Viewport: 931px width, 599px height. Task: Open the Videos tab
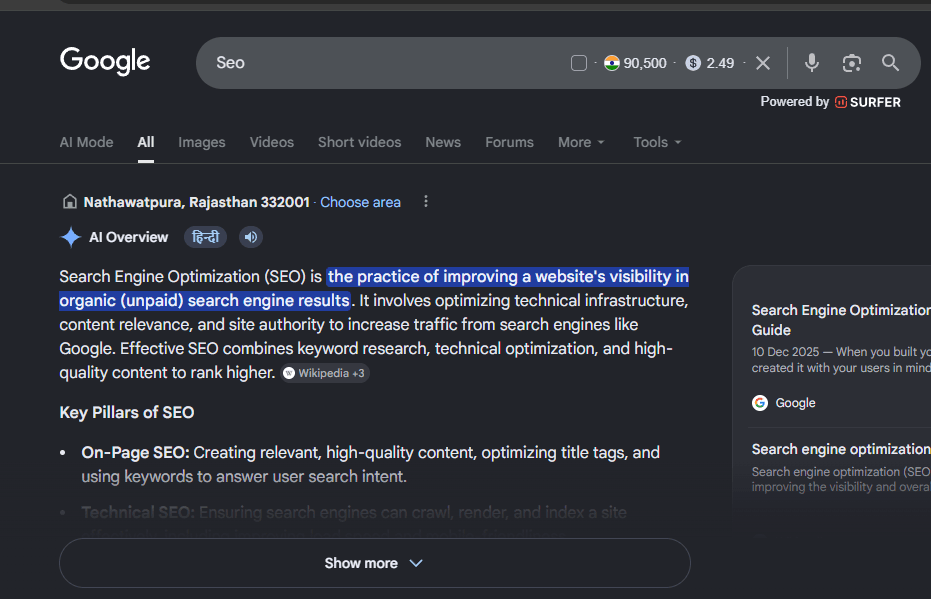tap(271, 142)
